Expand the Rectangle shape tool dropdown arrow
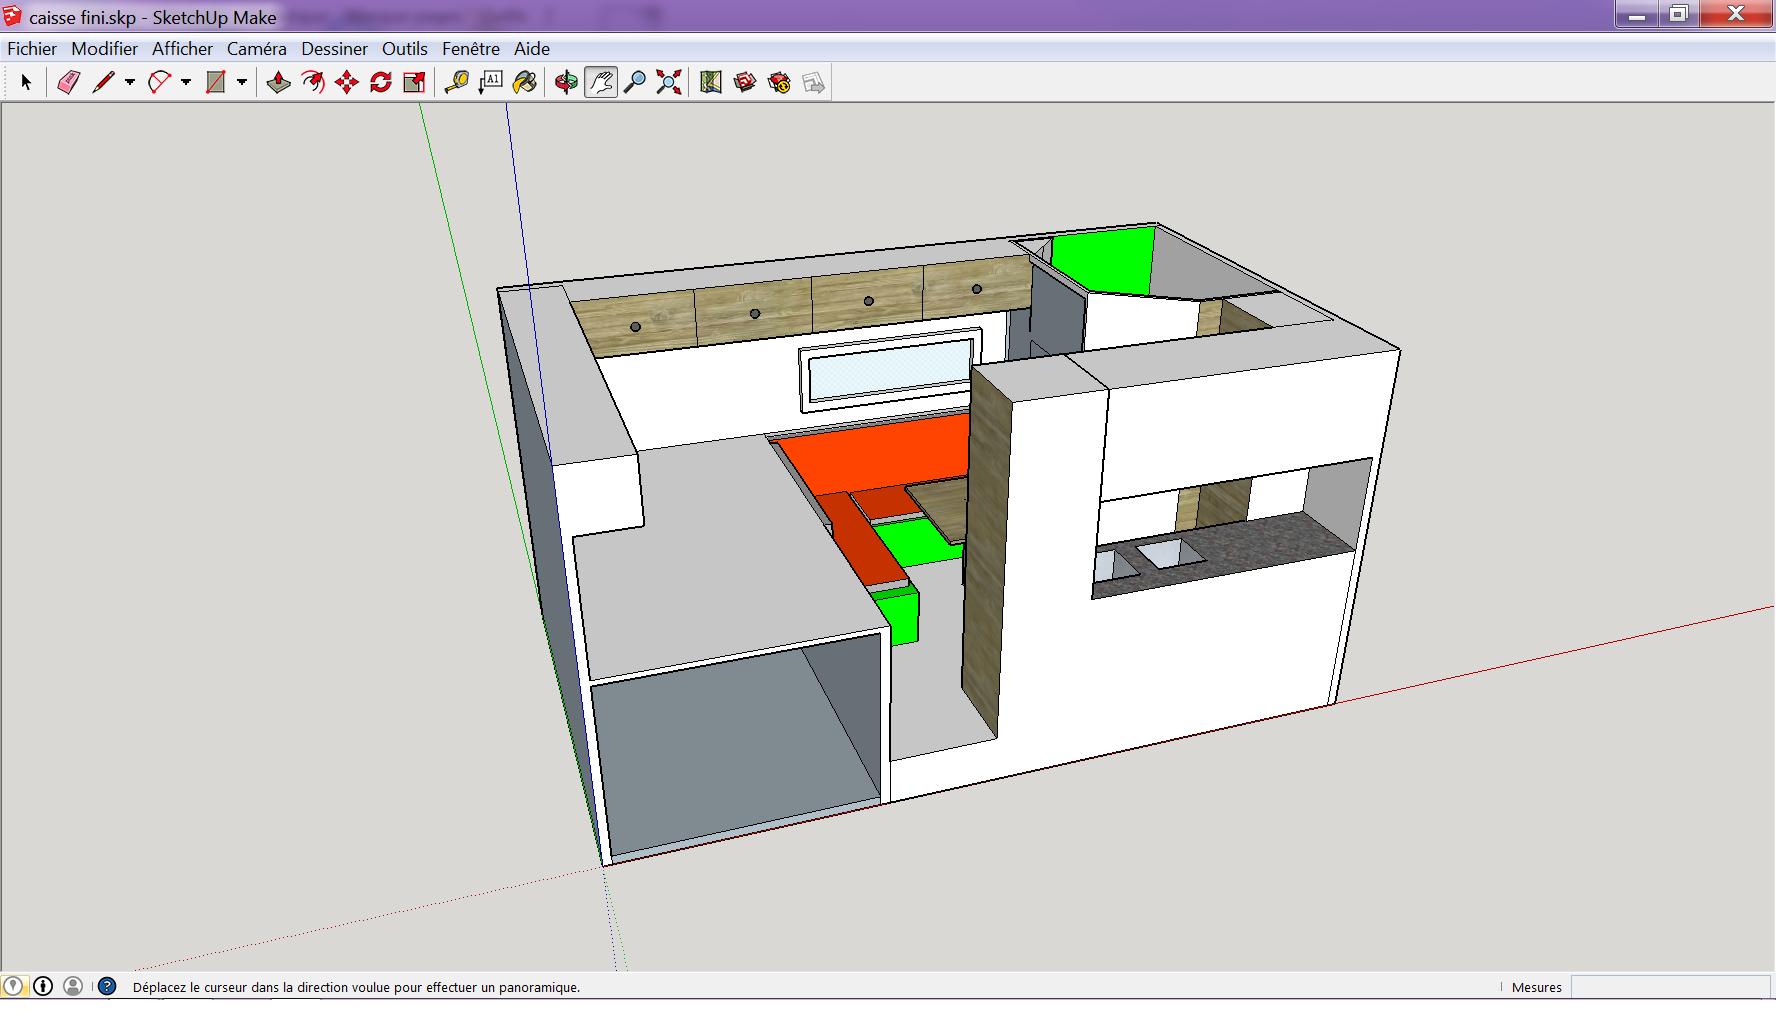The width and height of the screenshot is (1788, 1036). point(242,83)
